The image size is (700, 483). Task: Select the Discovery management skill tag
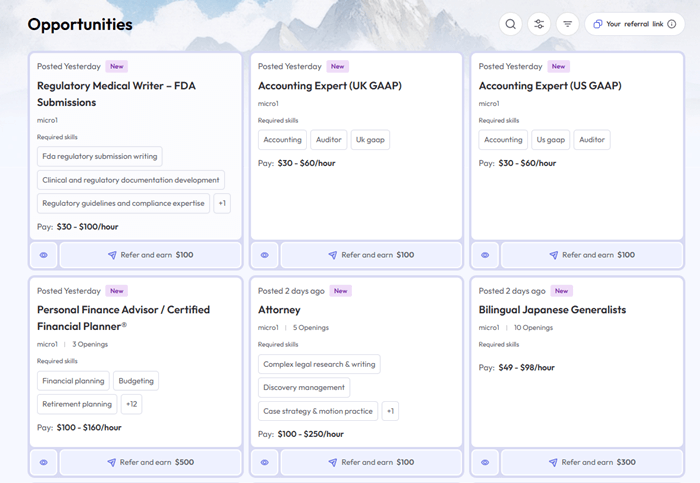tap(304, 387)
